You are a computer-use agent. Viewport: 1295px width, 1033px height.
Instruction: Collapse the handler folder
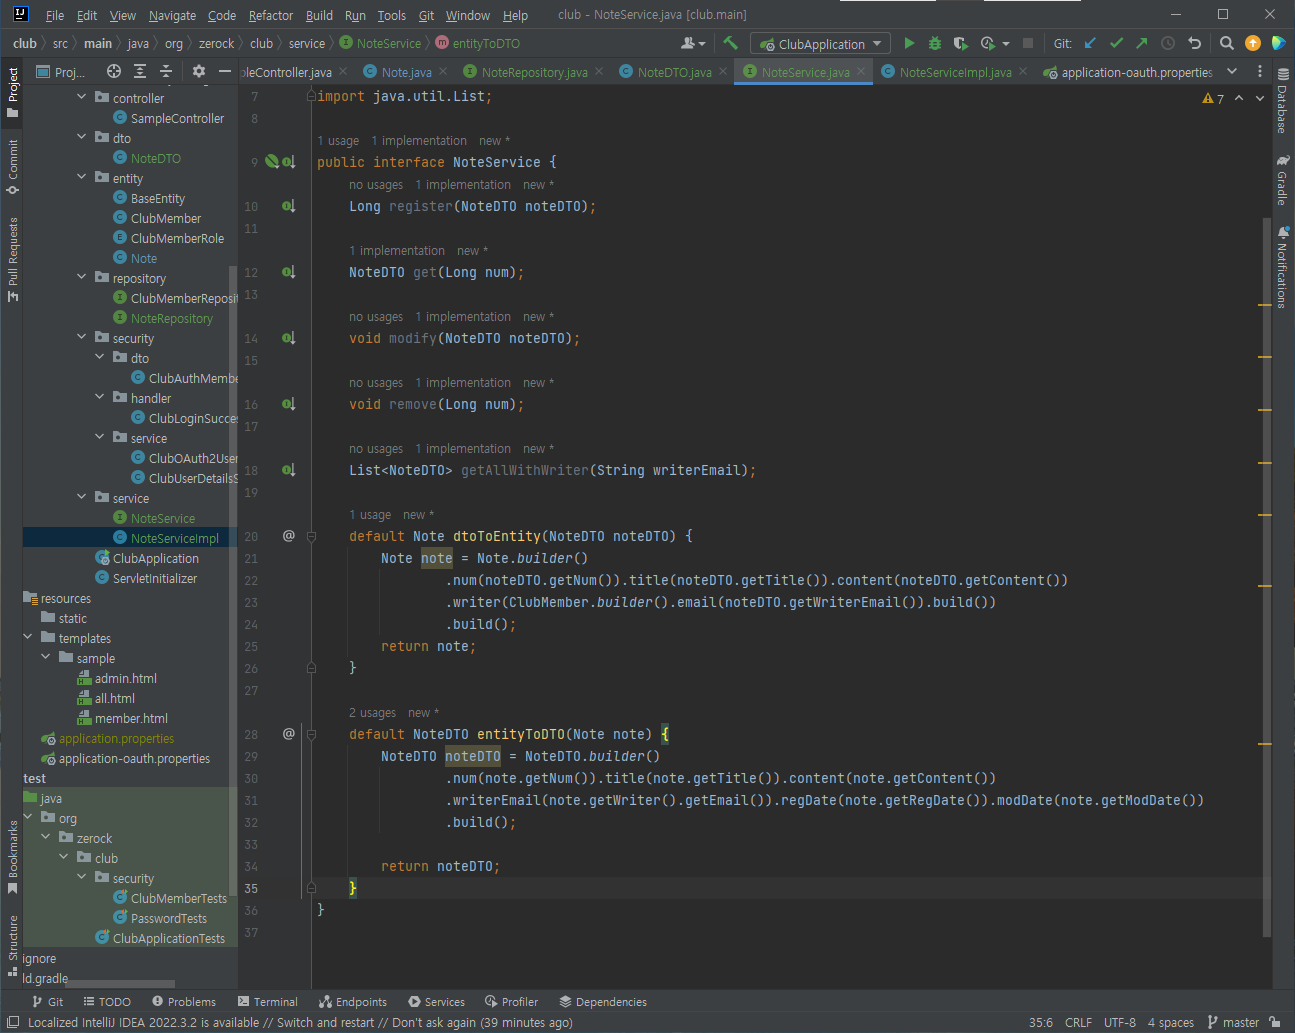[100, 397]
